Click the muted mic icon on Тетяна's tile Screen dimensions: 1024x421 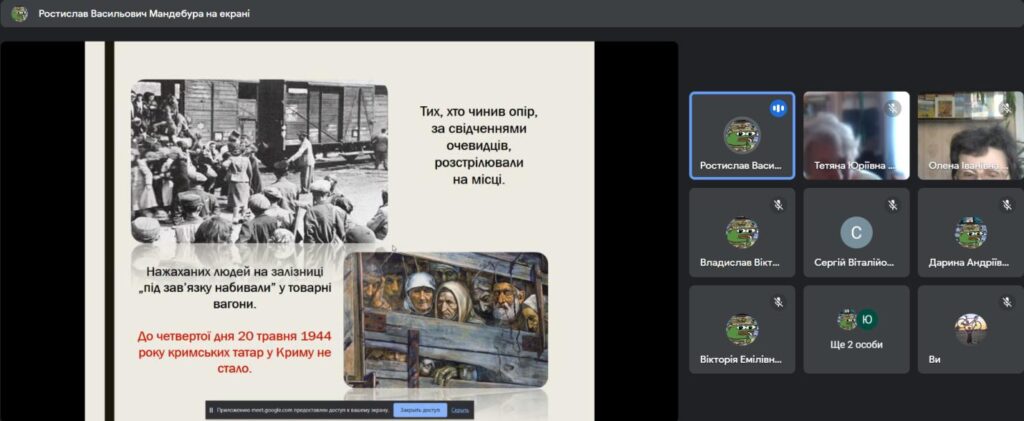tap(891, 108)
